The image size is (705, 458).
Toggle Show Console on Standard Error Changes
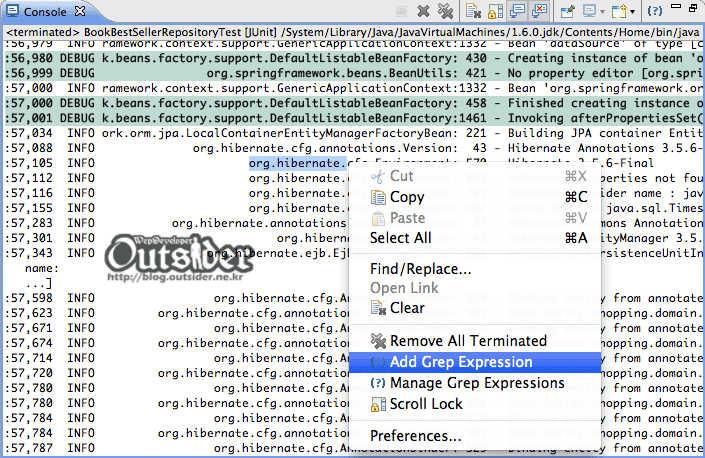[x=537, y=12]
